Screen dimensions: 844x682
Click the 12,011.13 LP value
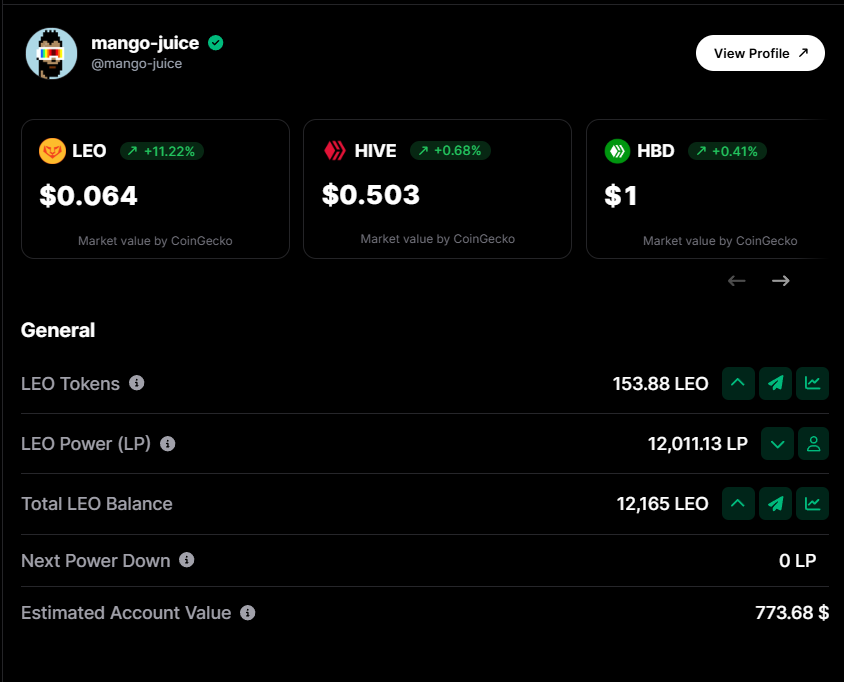tap(698, 444)
